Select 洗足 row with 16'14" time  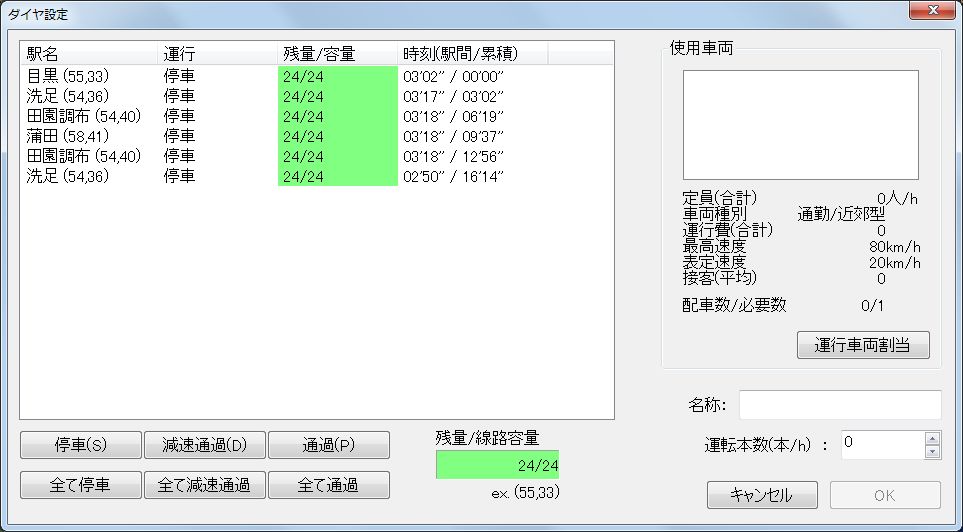point(316,176)
